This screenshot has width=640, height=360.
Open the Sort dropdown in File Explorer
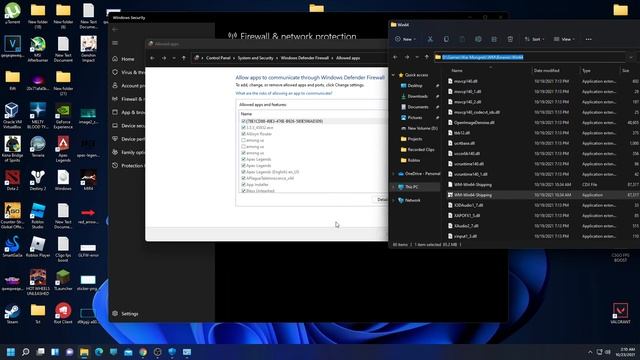(x=534, y=39)
